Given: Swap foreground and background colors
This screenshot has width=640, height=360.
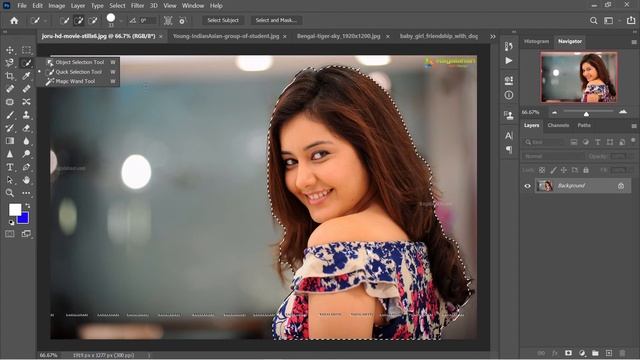Looking at the screenshot, I should [28, 205].
